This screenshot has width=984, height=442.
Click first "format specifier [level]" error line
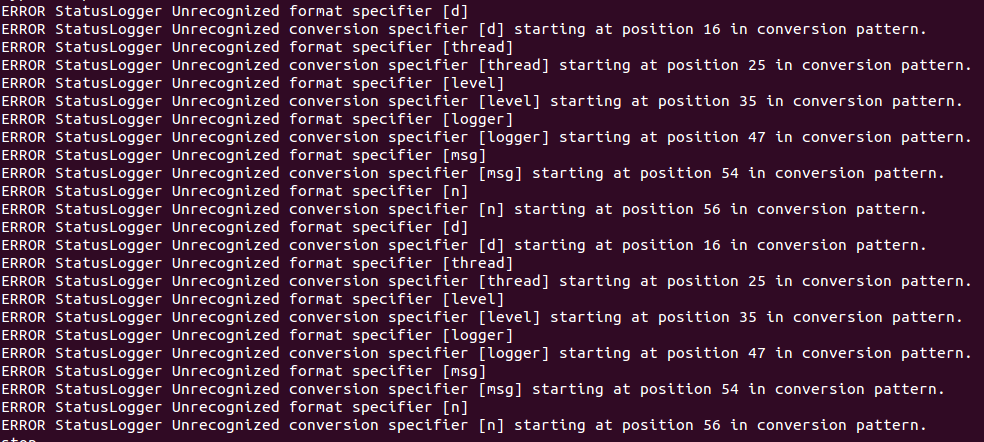coord(252,83)
